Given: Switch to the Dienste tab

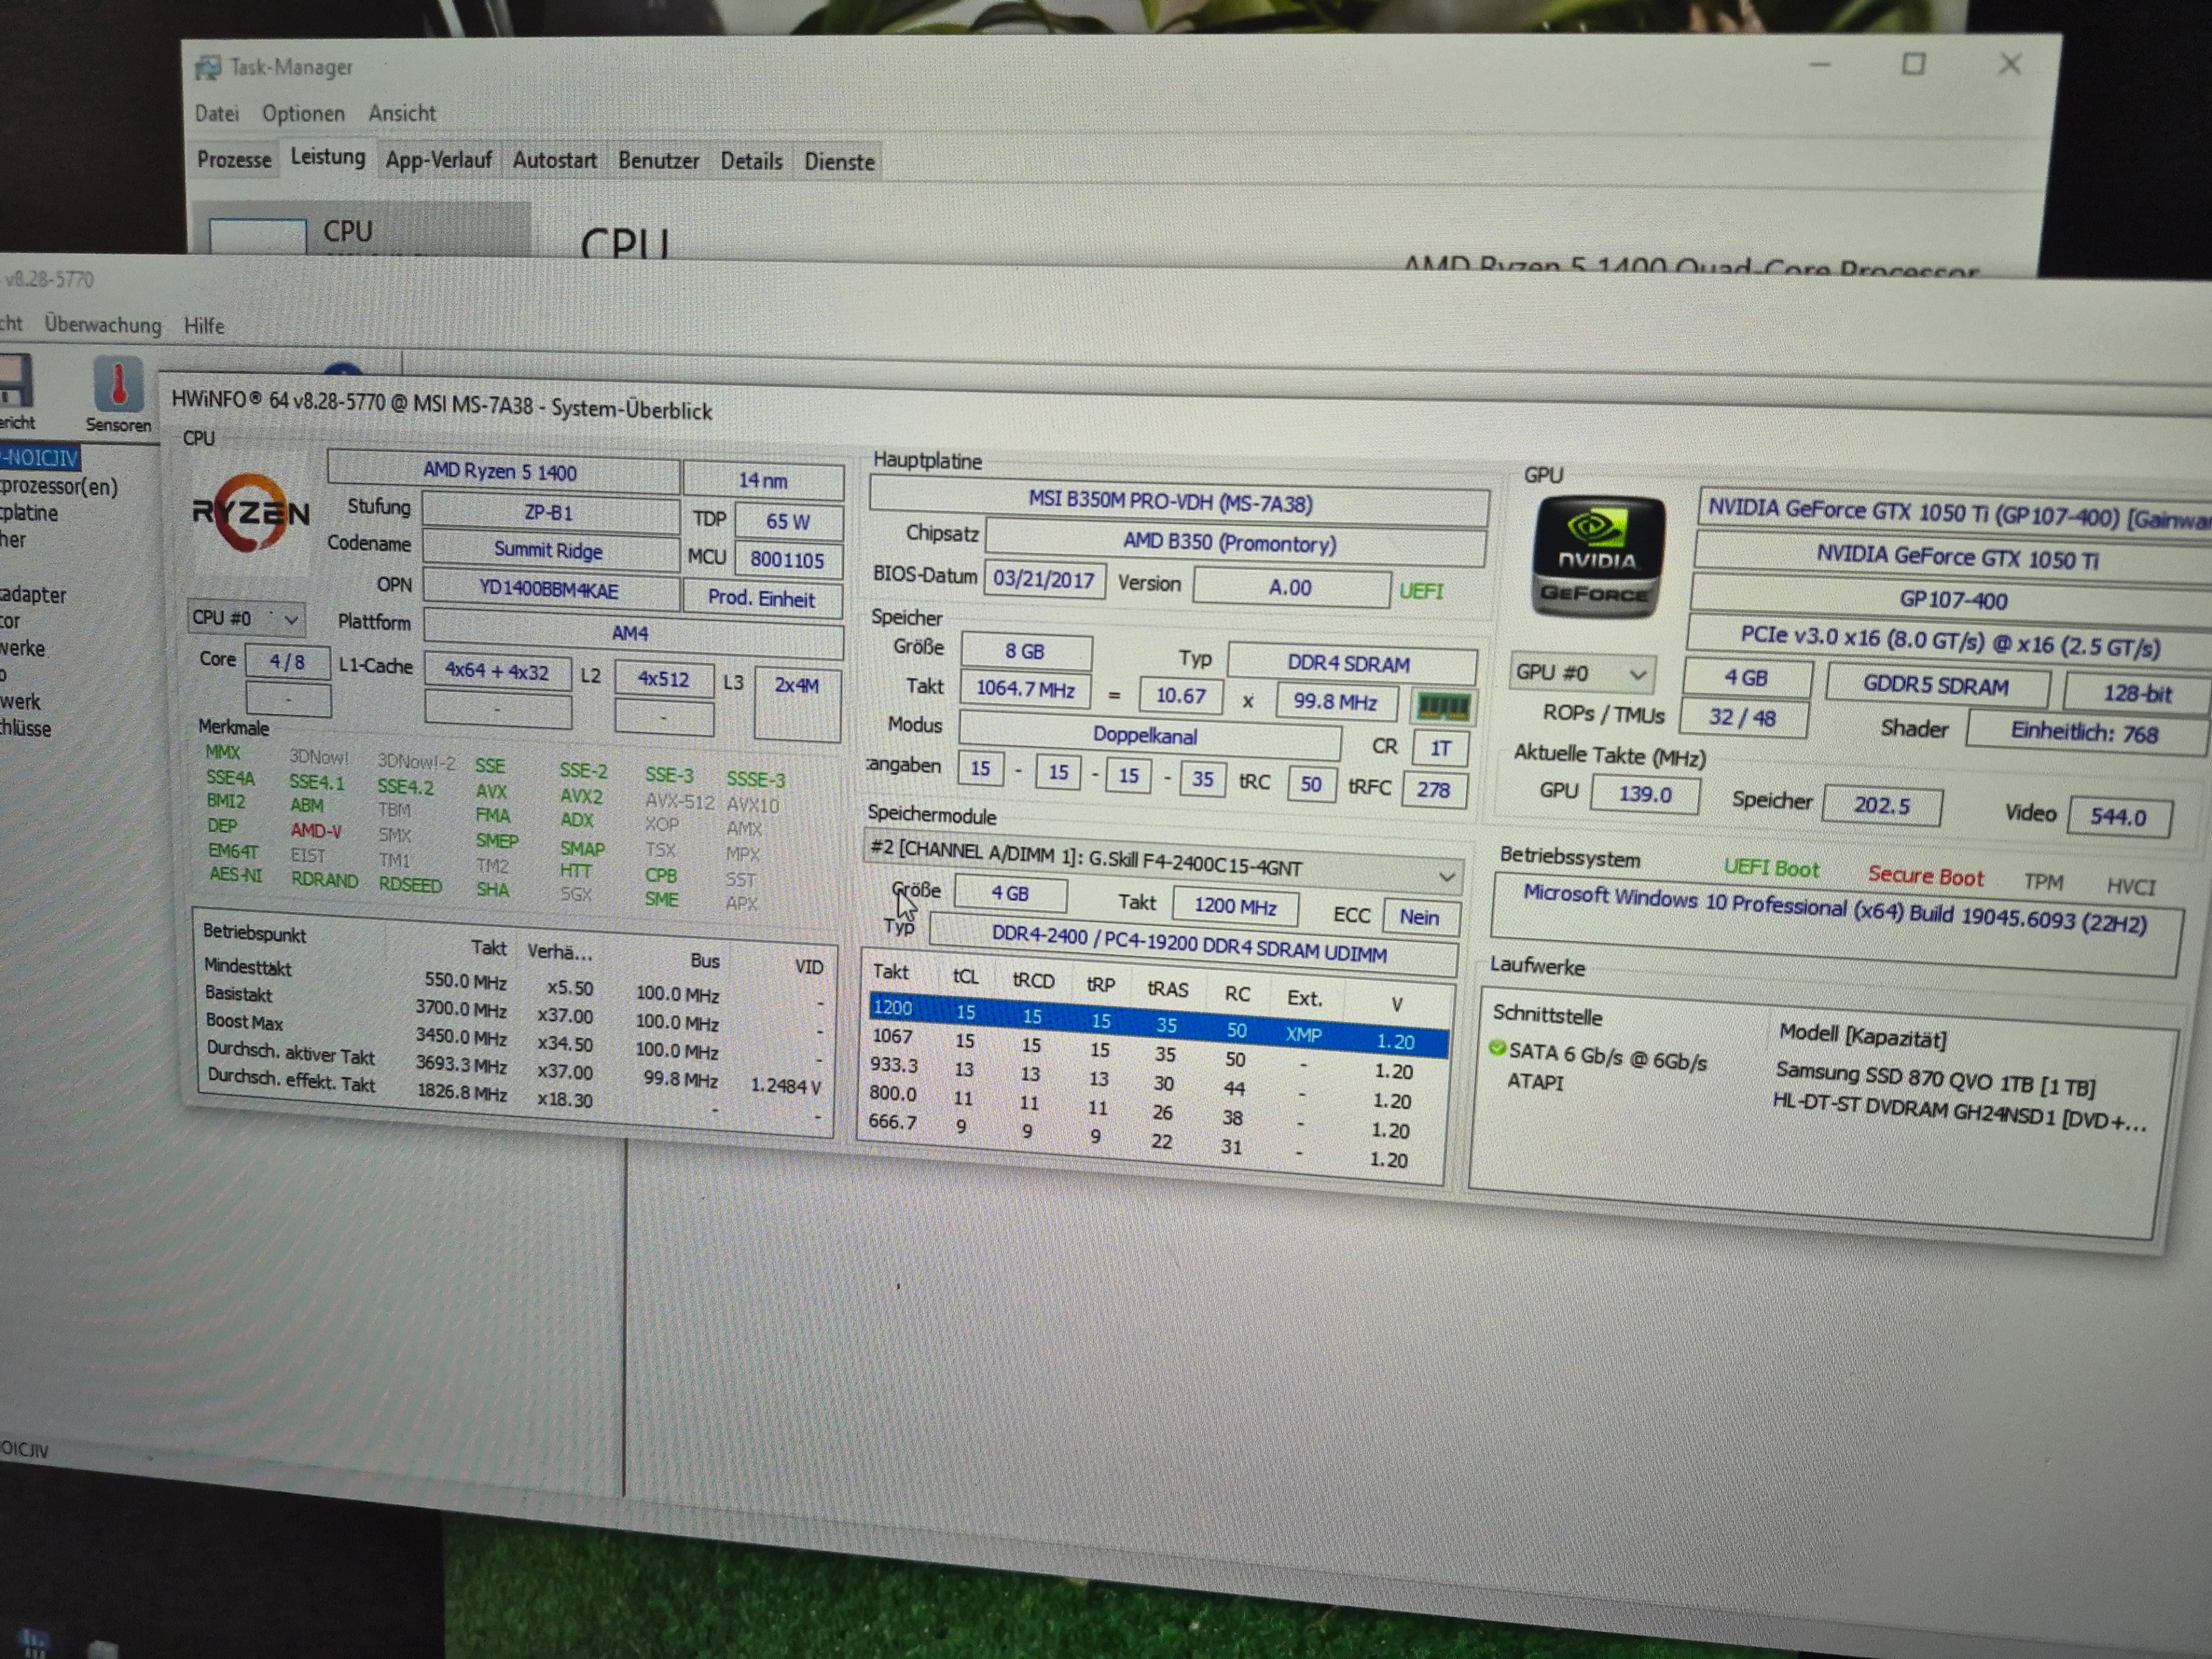Looking at the screenshot, I should point(839,162).
